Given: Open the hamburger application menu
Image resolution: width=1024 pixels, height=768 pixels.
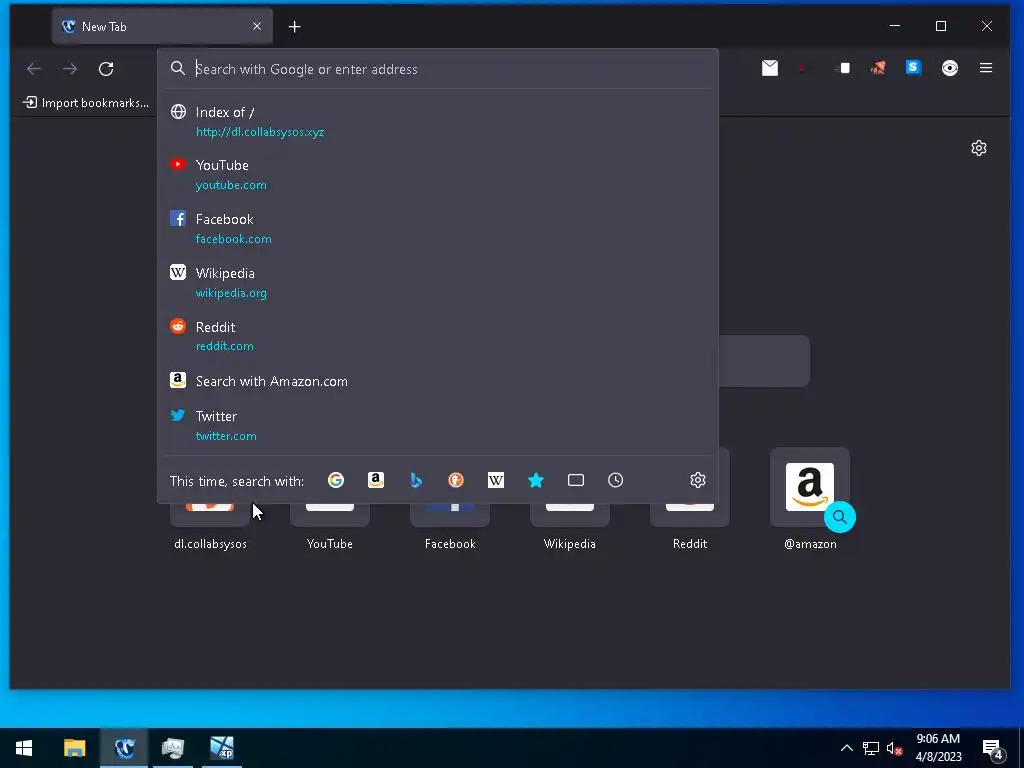Looking at the screenshot, I should click(x=985, y=68).
